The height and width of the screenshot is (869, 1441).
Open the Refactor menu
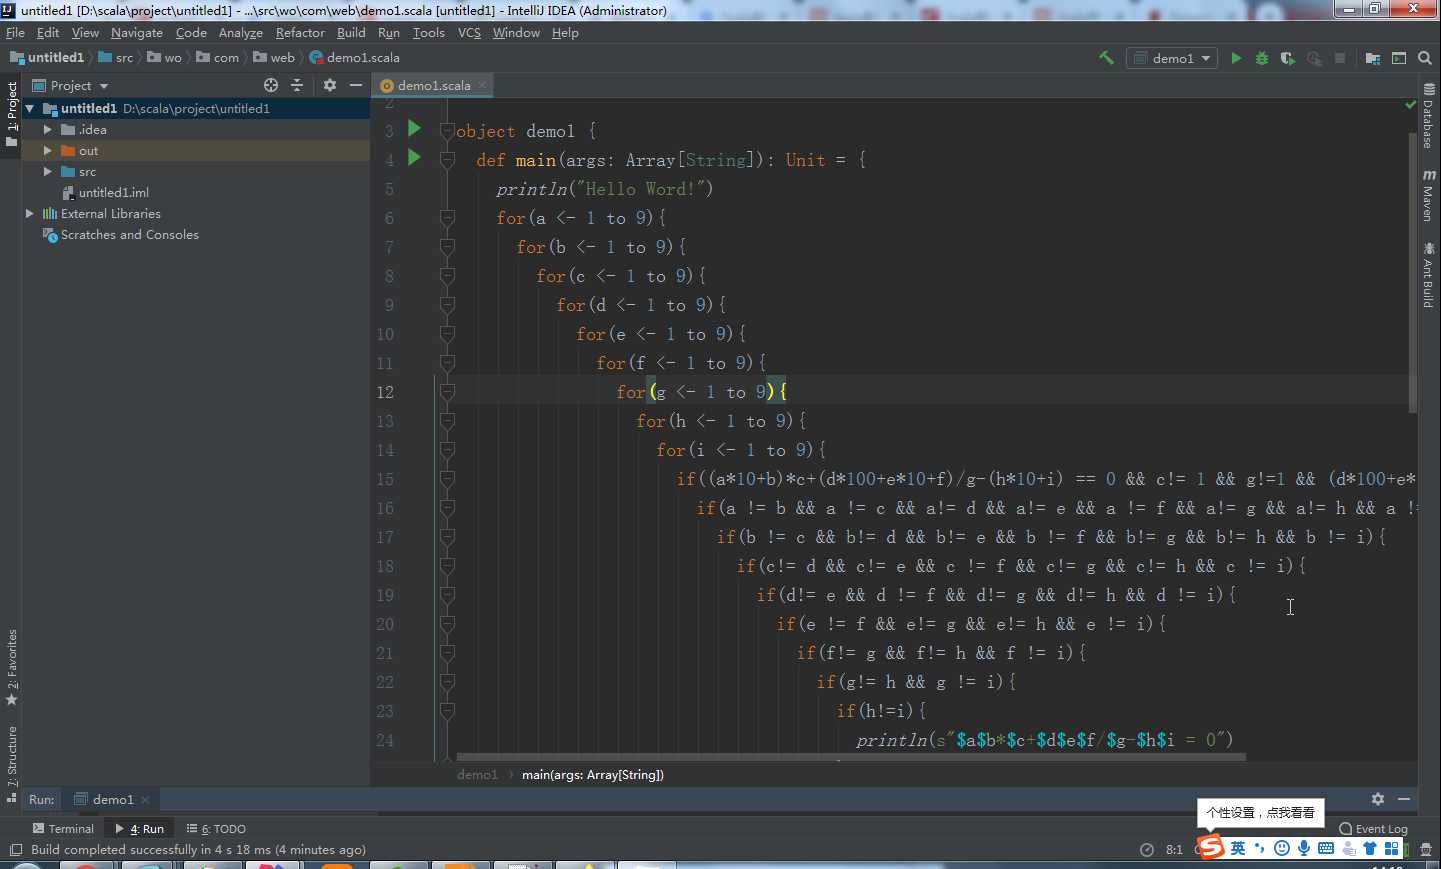pos(300,32)
